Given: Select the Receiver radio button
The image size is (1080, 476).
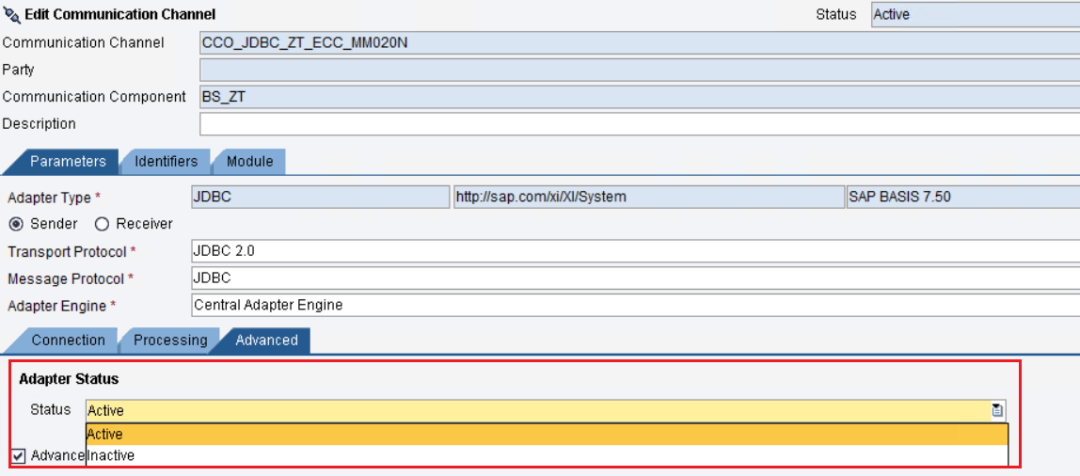Looking at the screenshot, I should pos(102,224).
